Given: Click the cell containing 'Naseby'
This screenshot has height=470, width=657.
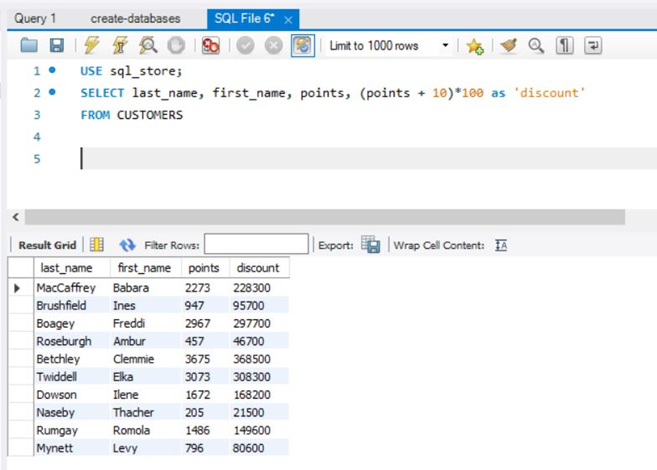Looking at the screenshot, I should click(72, 412).
